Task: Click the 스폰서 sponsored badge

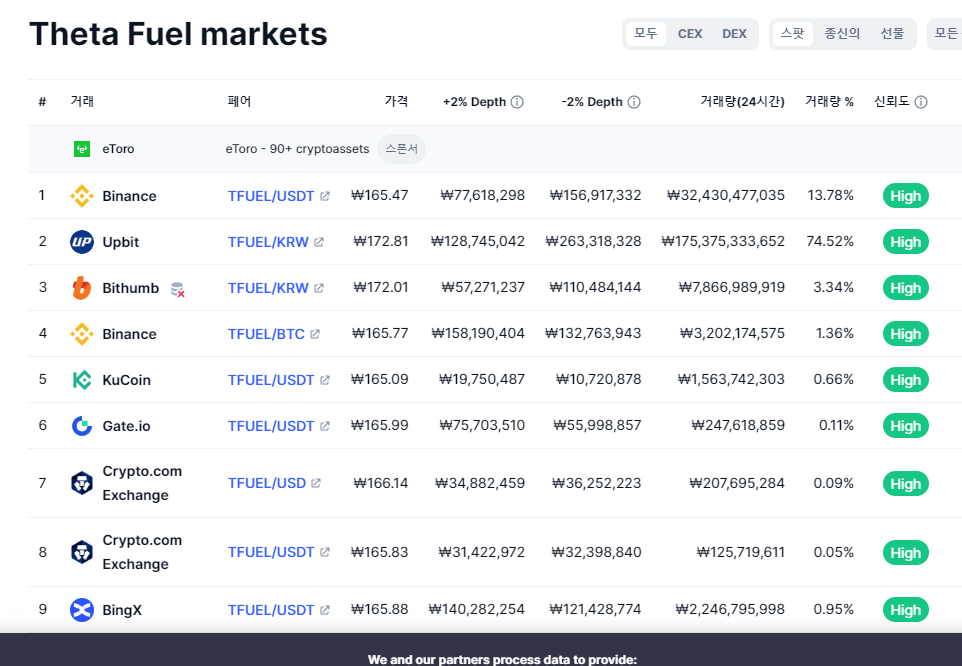Action: [x=401, y=149]
